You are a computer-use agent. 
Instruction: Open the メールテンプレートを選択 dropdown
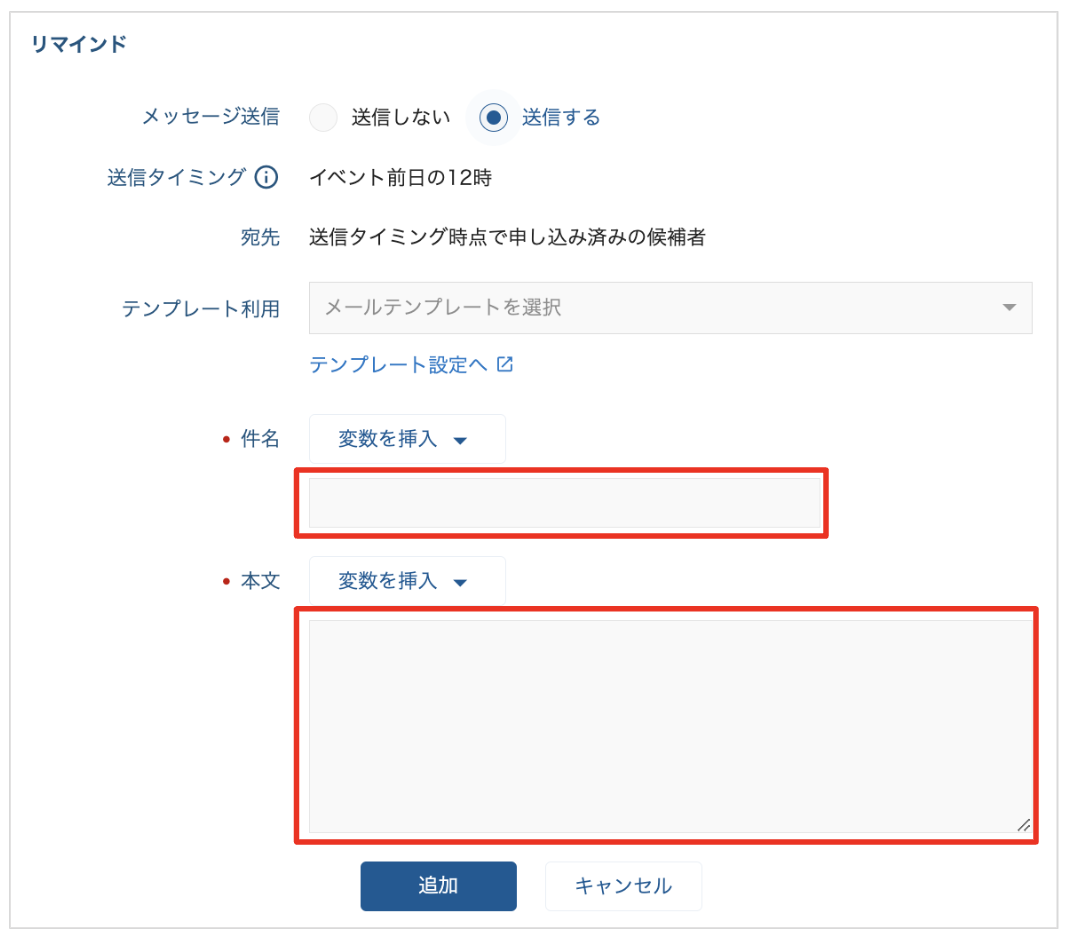(670, 307)
